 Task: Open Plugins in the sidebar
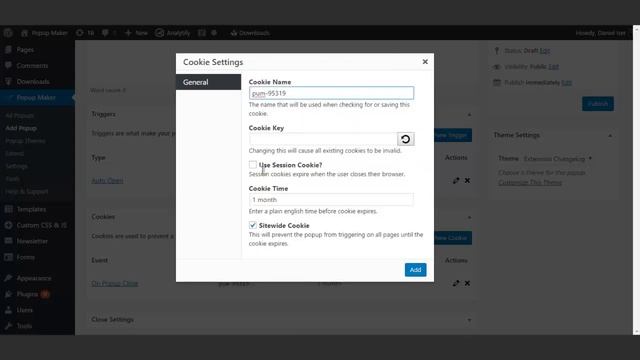27,294
